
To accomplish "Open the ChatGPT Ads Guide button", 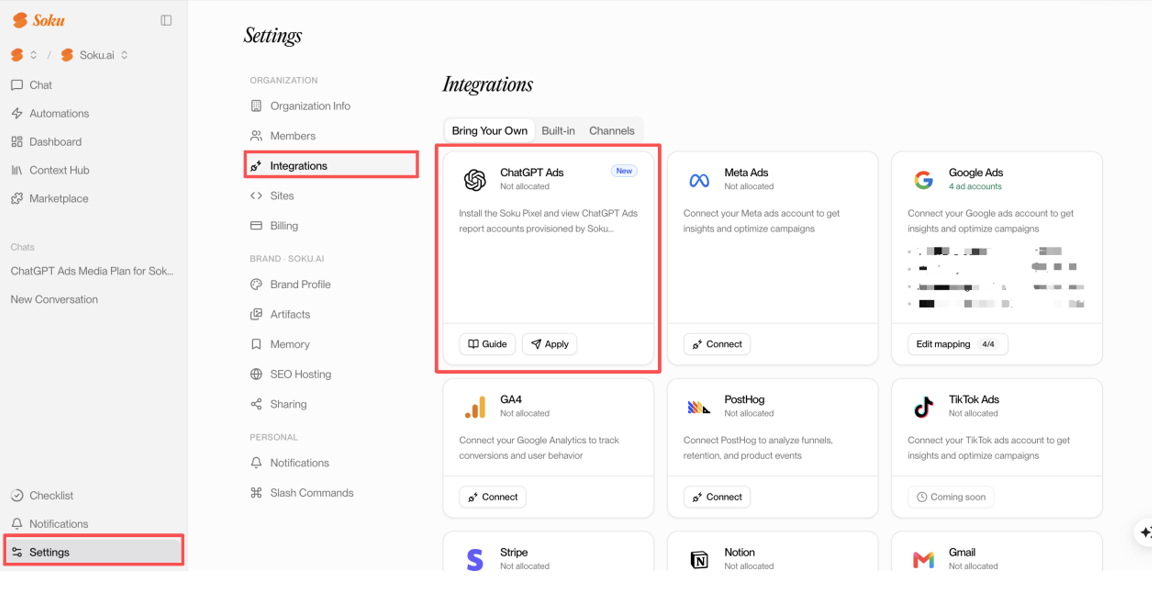I will point(488,344).
